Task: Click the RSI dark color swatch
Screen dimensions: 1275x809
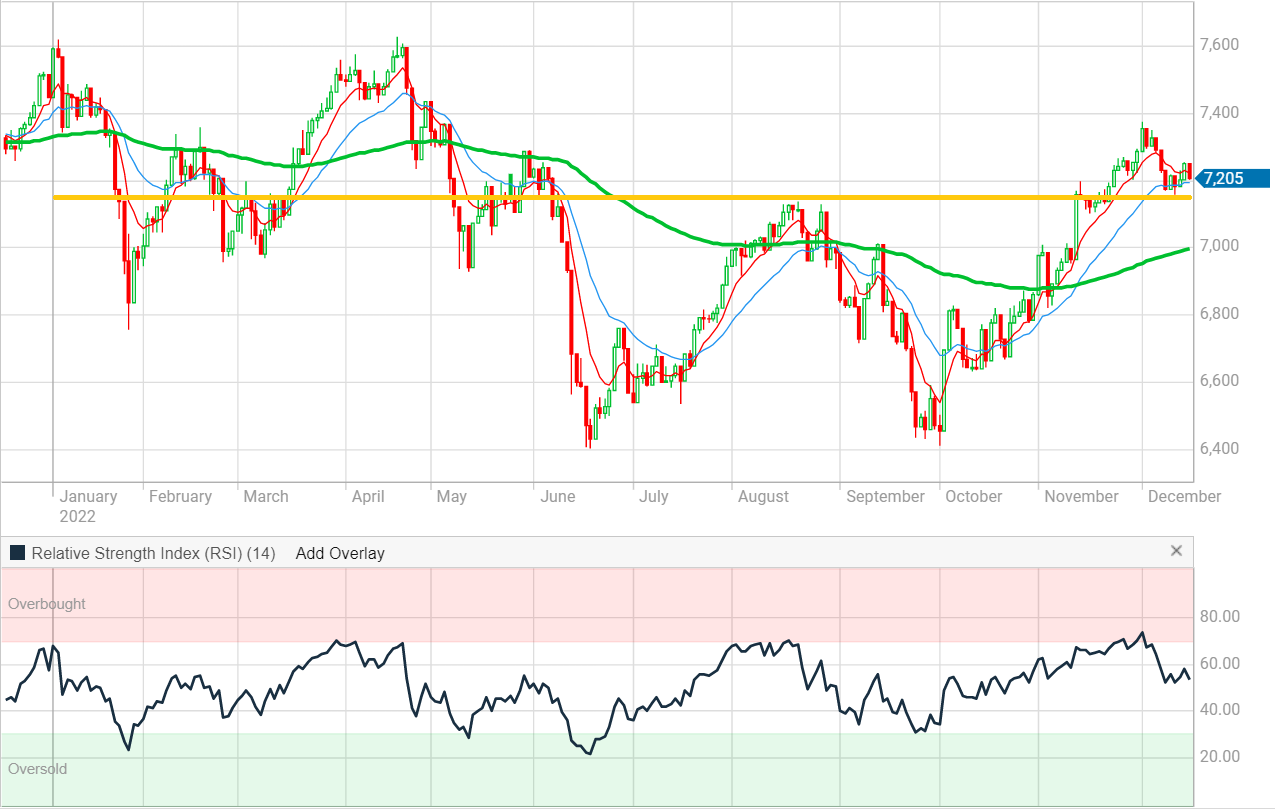Action: coord(17,552)
